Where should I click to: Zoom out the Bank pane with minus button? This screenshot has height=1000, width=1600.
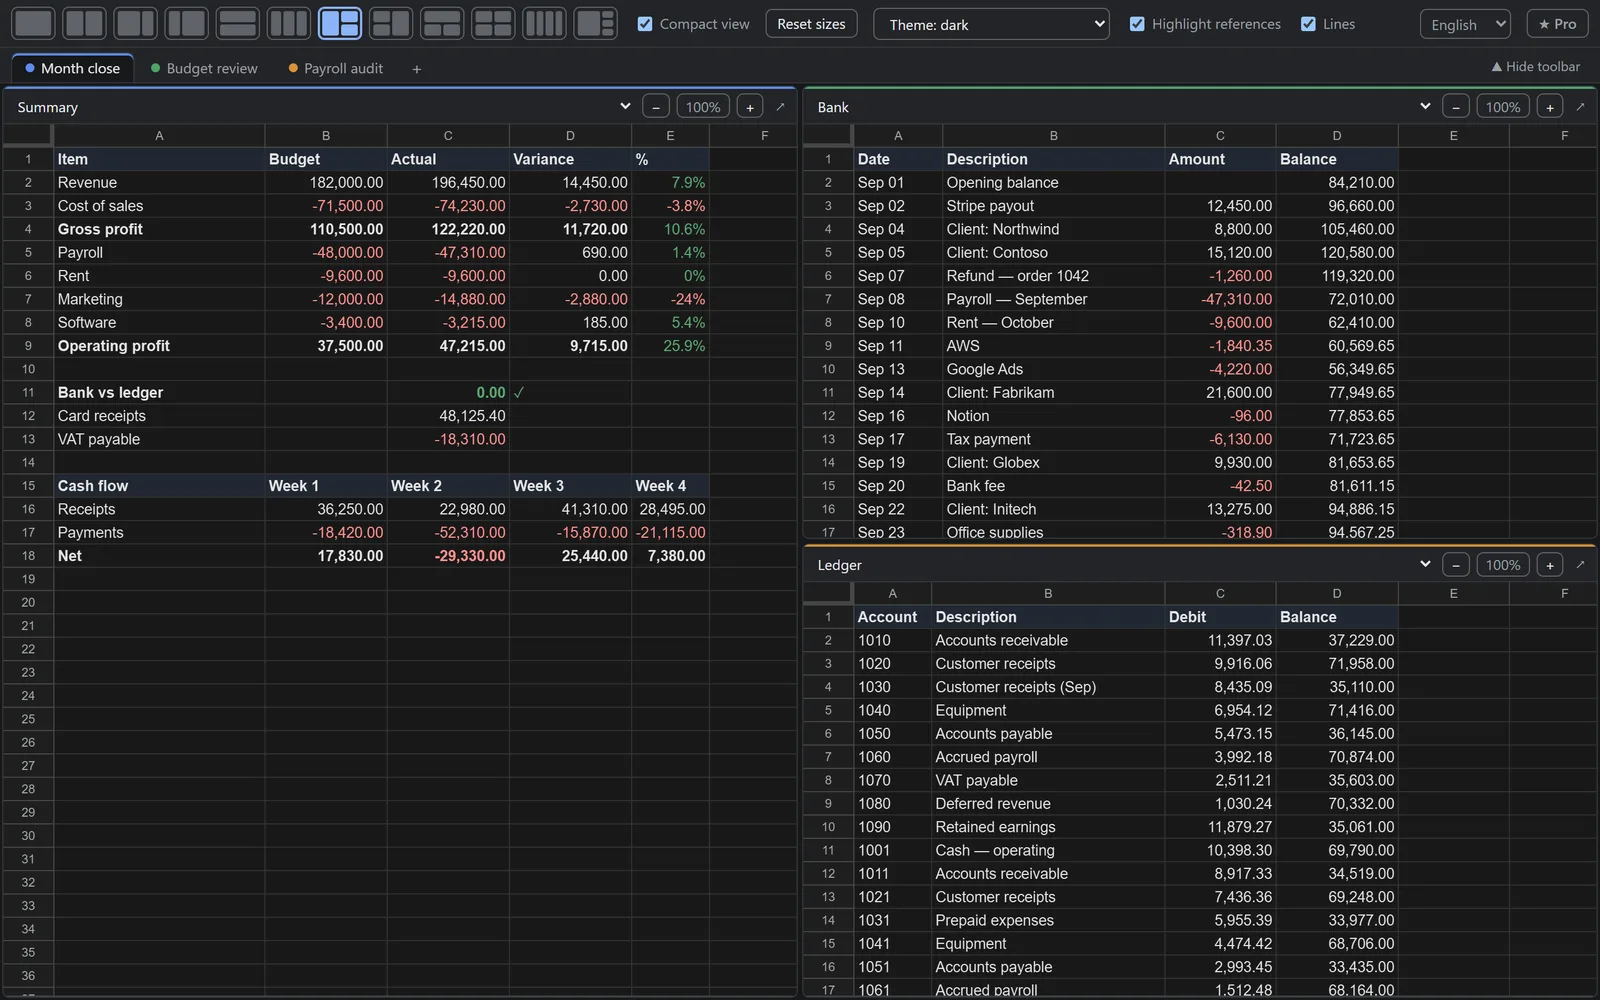[x=1456, y=106]
